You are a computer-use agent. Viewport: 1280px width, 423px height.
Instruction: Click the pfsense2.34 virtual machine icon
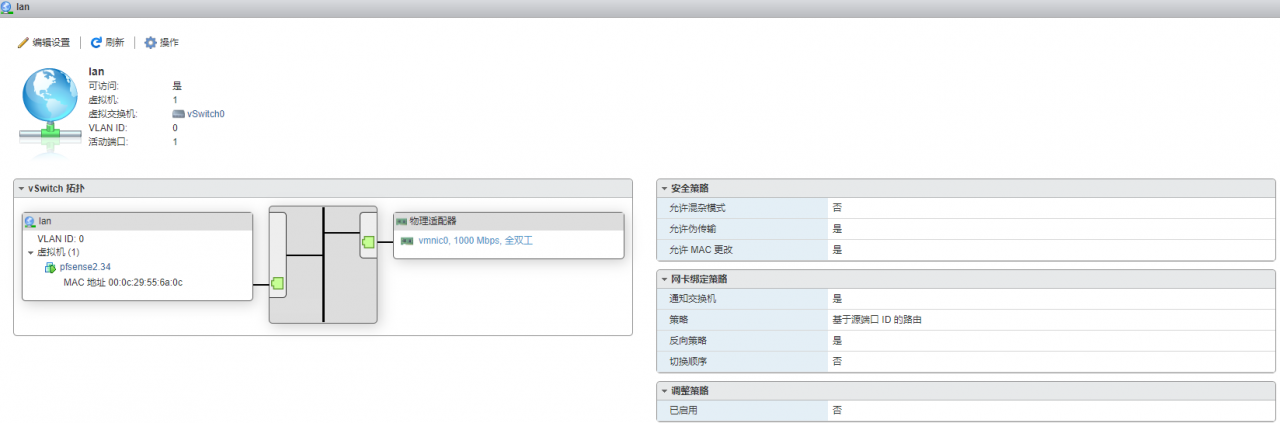tap(50, 268)
